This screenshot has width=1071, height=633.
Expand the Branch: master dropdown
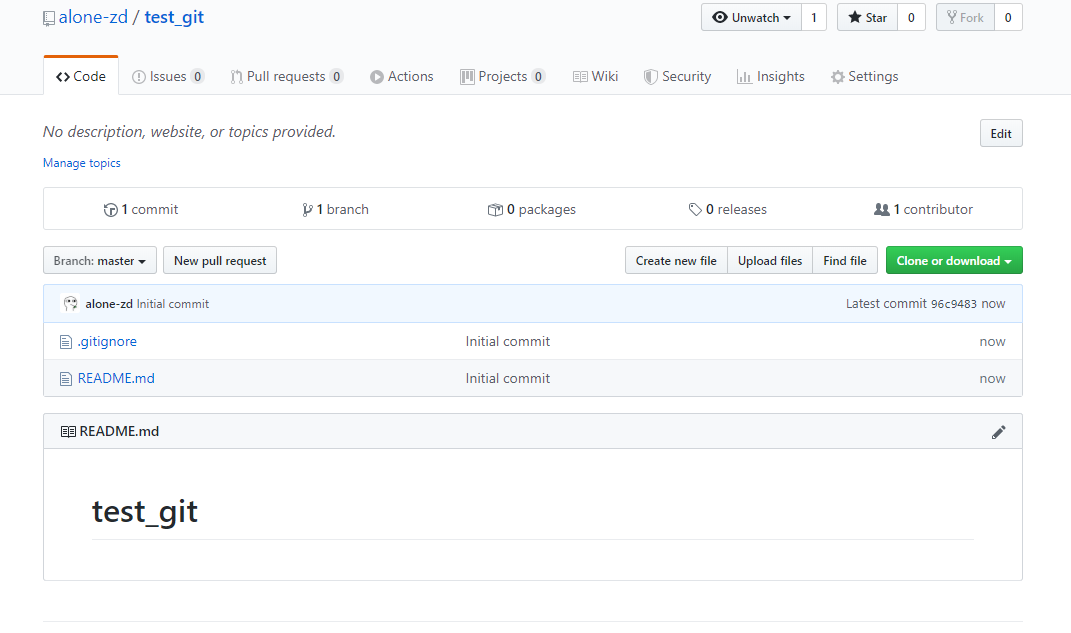(100, 260)
